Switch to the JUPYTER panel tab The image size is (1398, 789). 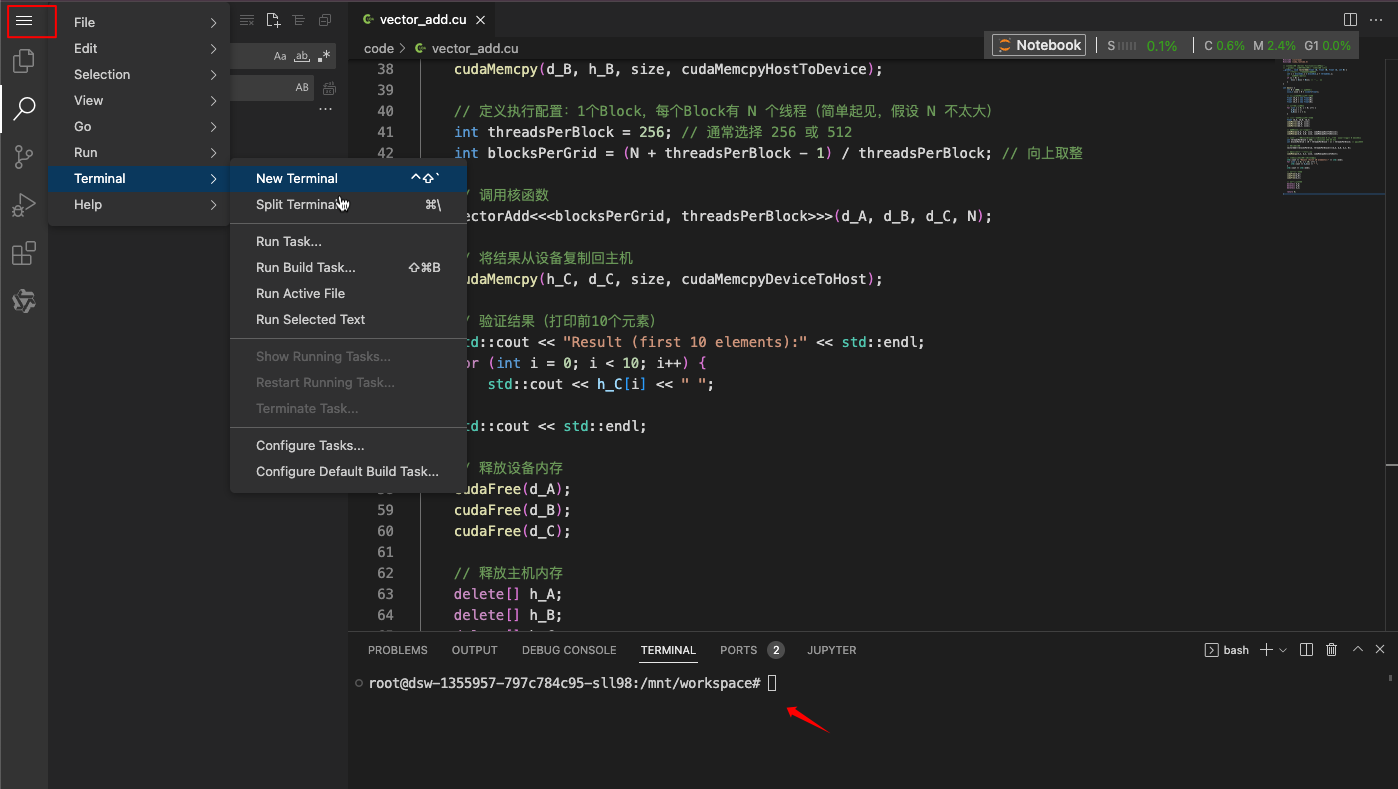pos(832,650)
